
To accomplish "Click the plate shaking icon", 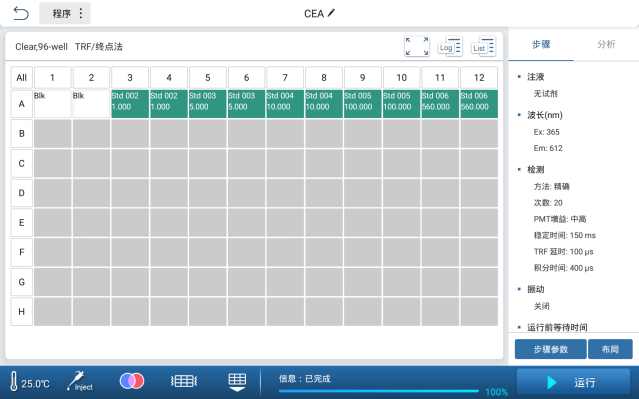I will [x=184, y=381].
